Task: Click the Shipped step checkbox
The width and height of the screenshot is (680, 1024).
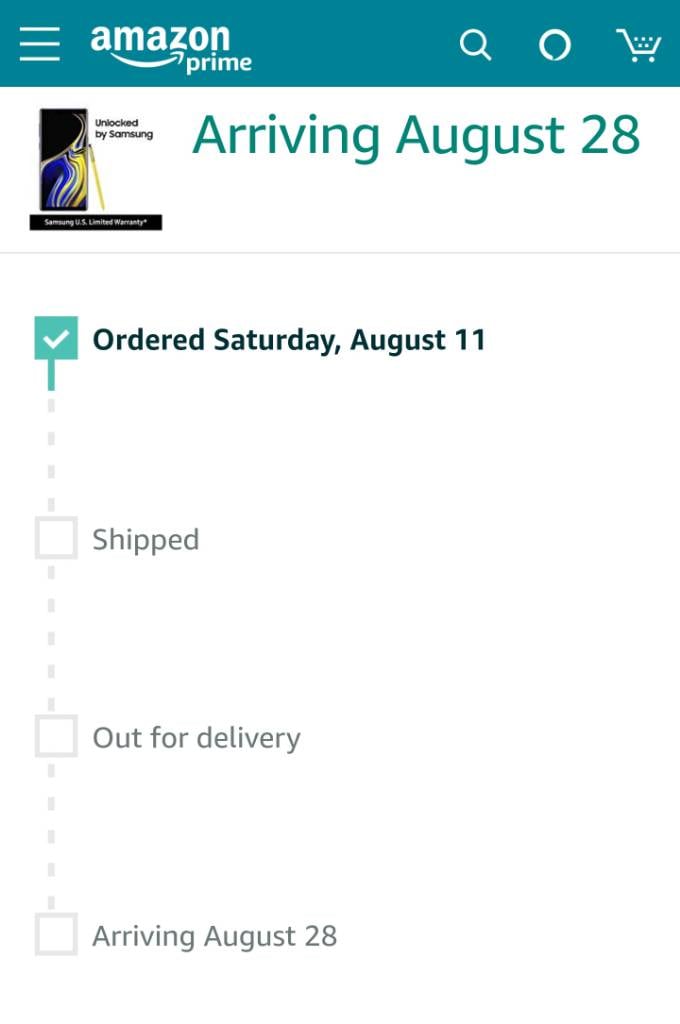Action: pos(56,537)
